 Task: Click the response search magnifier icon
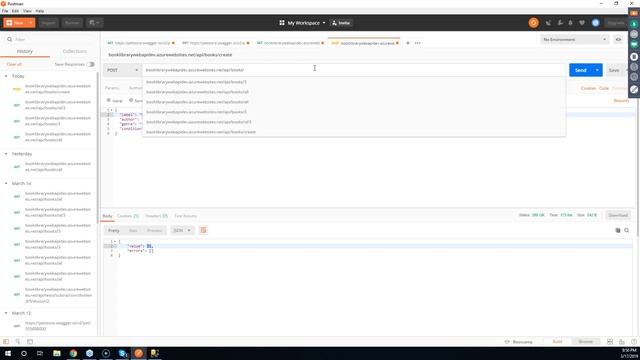[x=627, y=231]
